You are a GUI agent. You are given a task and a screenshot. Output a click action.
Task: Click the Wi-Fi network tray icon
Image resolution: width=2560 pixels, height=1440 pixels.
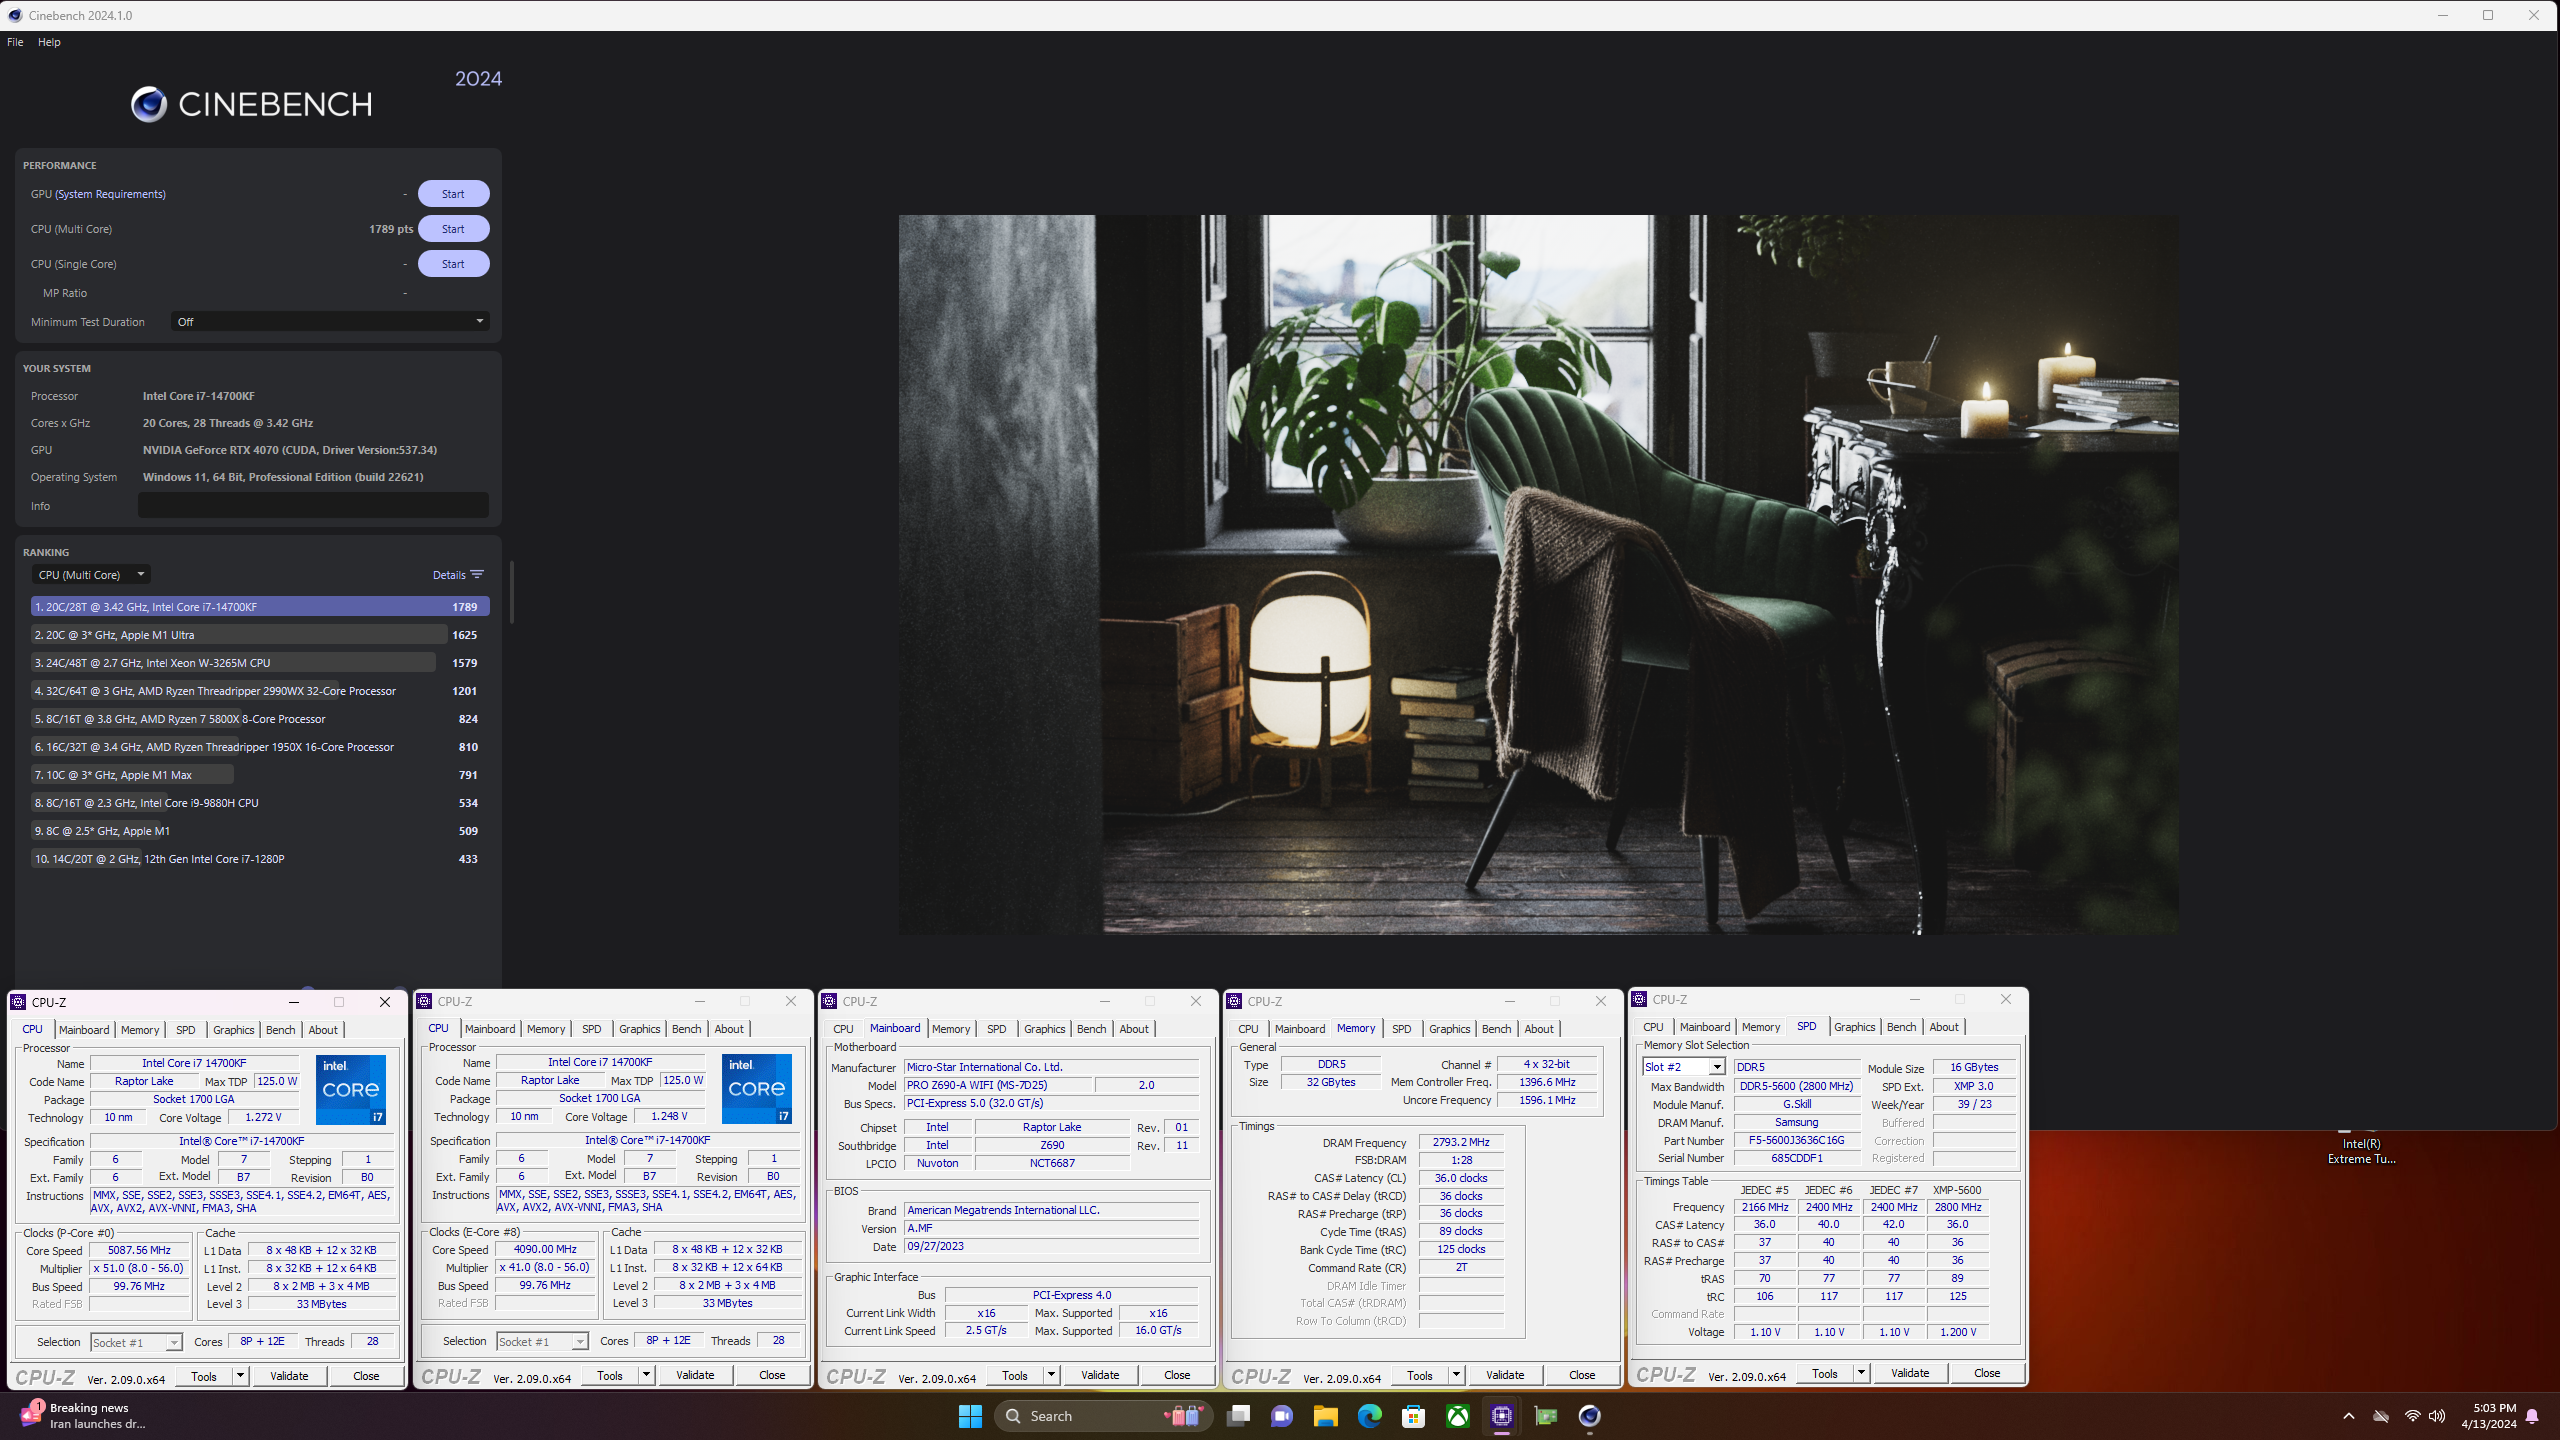pyautogui.click(x=2413, y=1416)
